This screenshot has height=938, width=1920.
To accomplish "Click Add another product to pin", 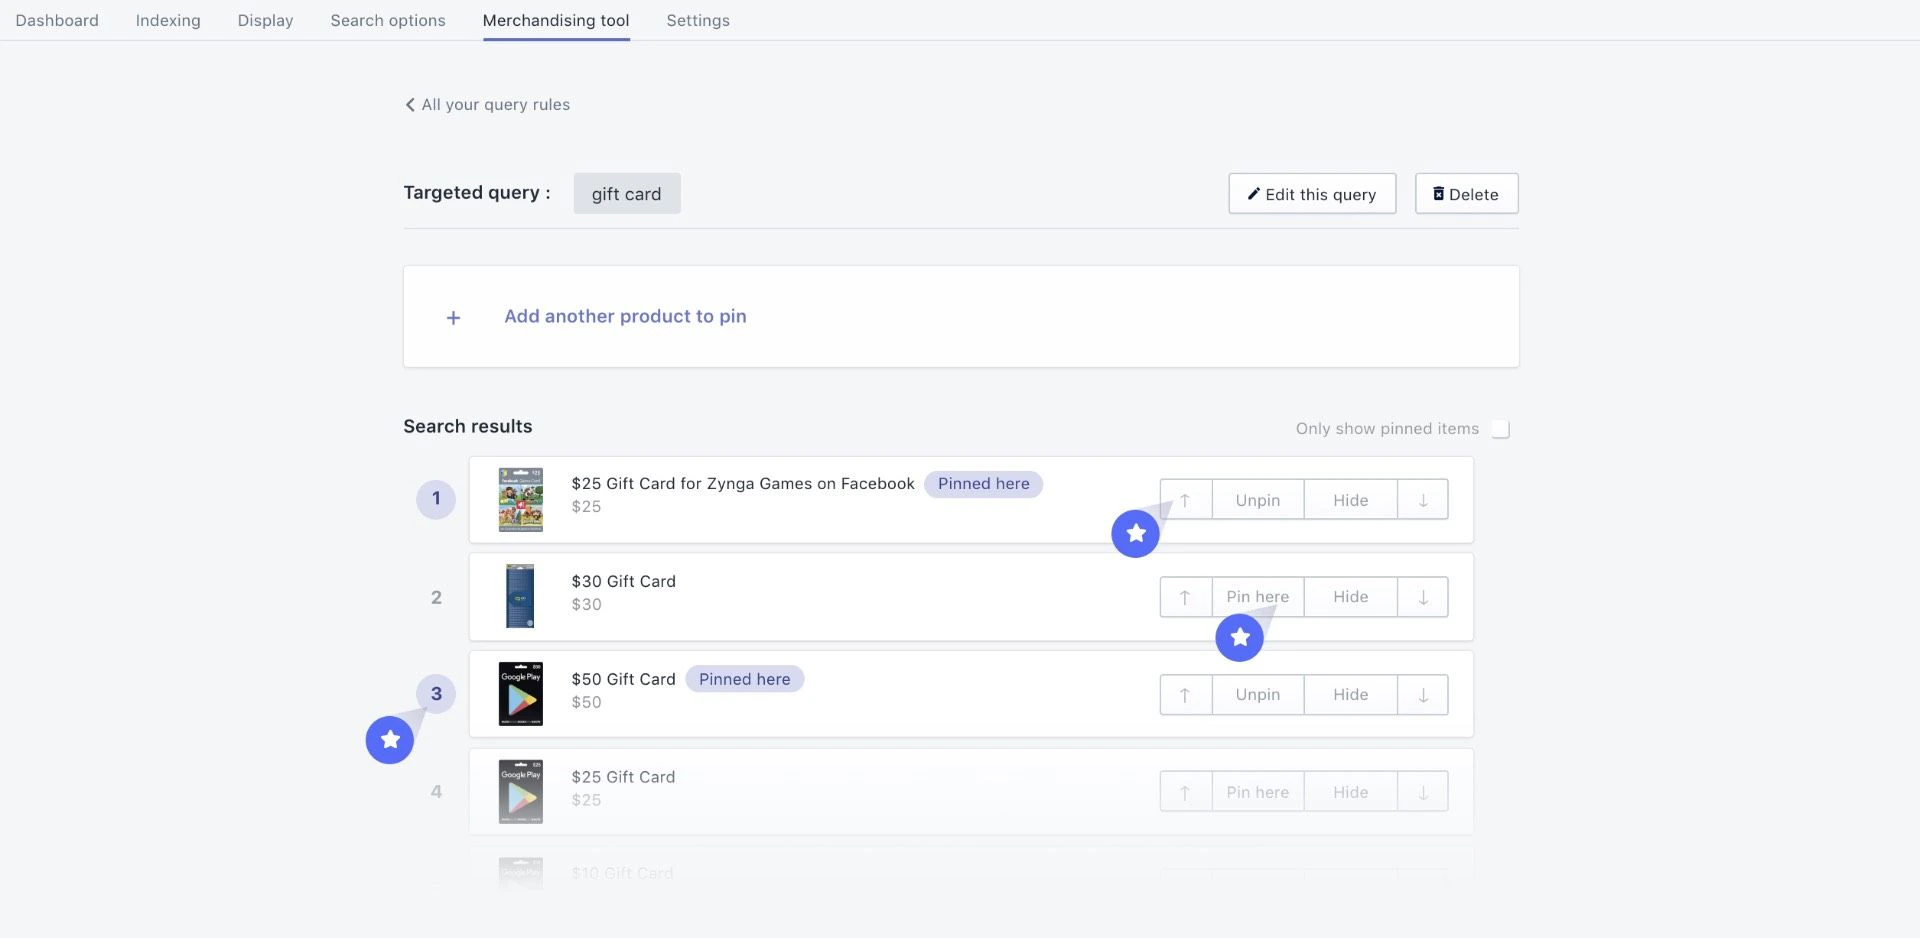I will point(625,316).
